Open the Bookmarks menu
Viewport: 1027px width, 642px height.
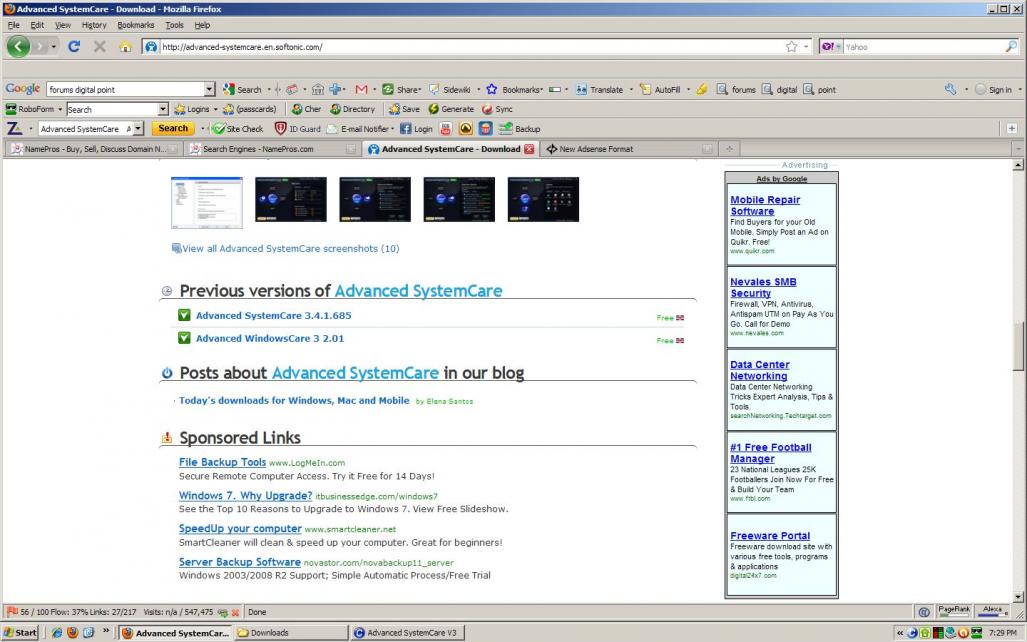[x=136, y=25]
